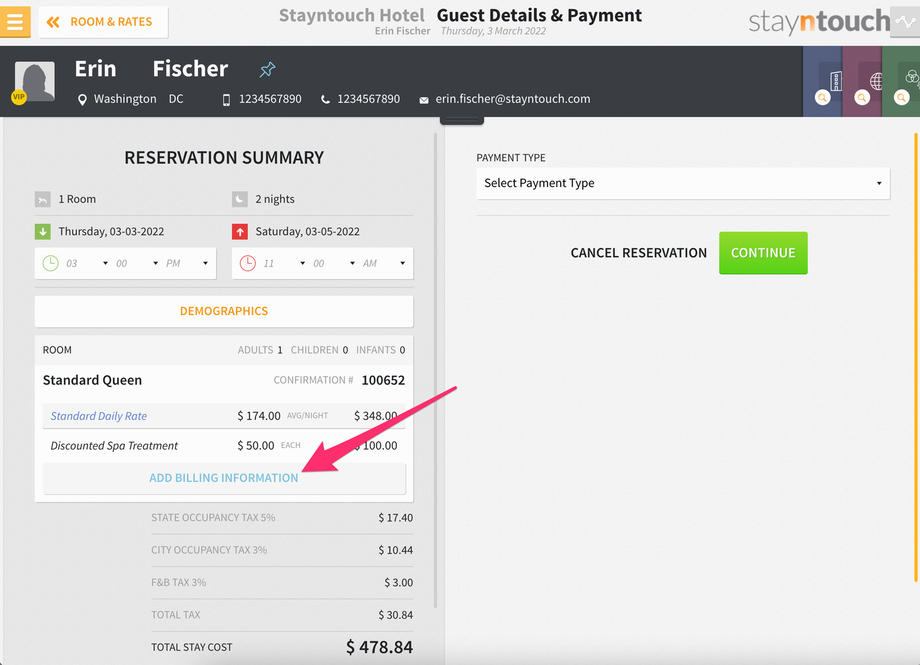The height and width of the screenshot is (665, 920).
Task: Click total stay cost $ 478.84
Action: click(379, 647)
